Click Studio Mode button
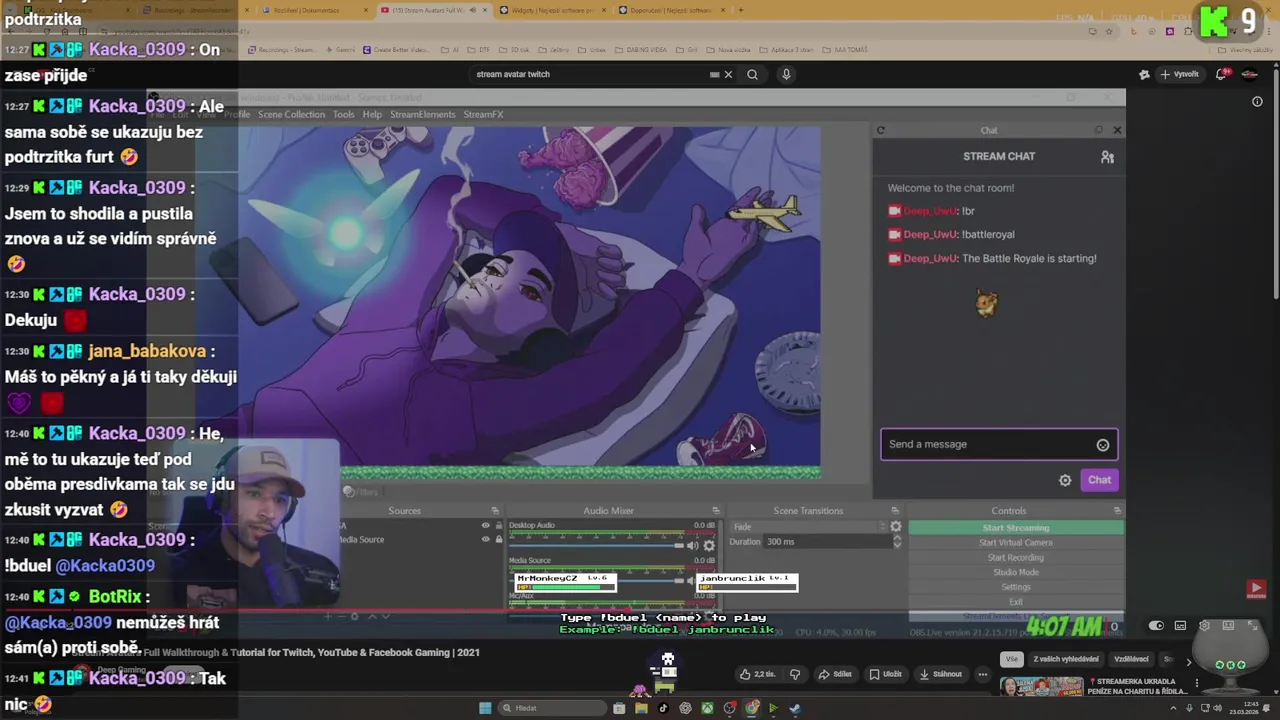 (1016, 573)
